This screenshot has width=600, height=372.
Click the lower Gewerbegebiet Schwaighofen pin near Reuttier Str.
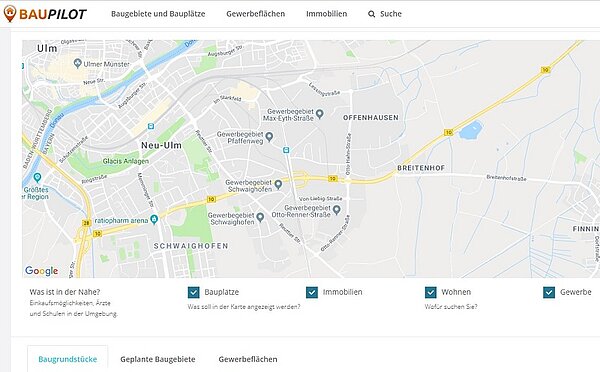tap(260, 217)
